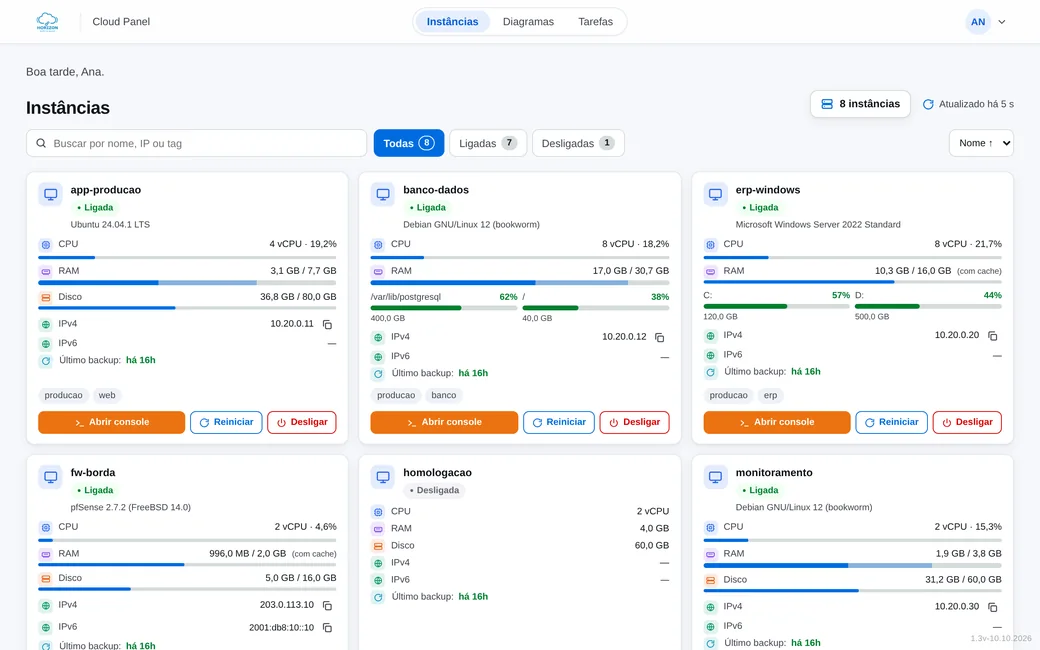Click the 'Atualizado há 5 s' text

pyautogui.click(x=976, y=104)
